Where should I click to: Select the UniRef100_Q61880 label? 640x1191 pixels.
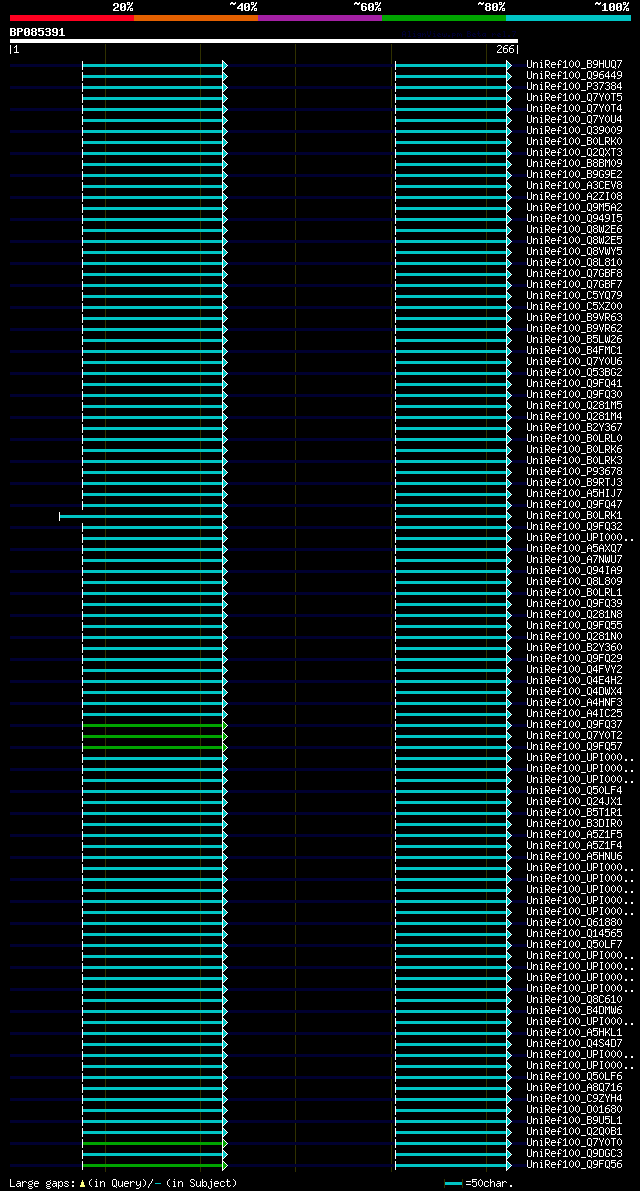574,923
